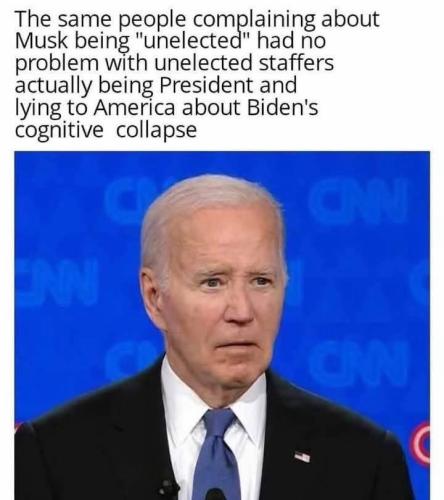
Task: Click the word "President" in the caption
Action: (206, 85)
